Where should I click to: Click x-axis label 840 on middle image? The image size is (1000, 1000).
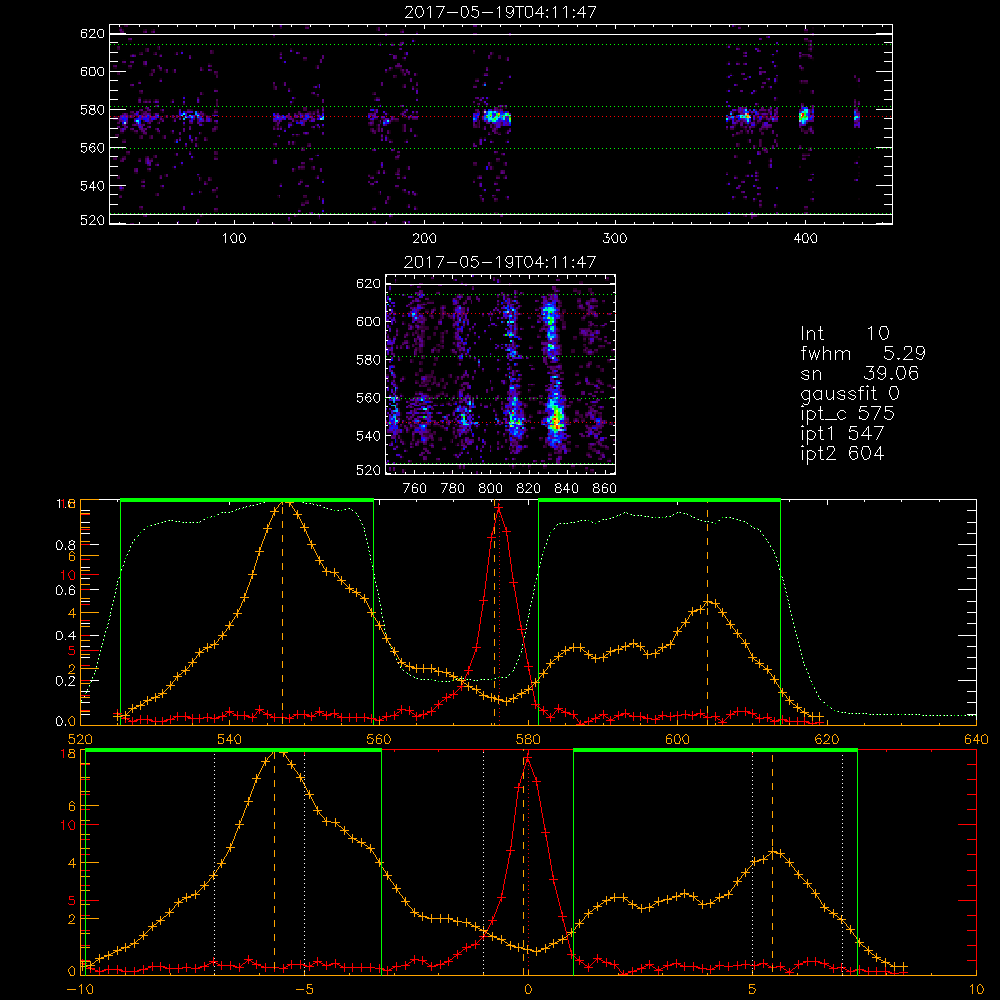(566, 489)
